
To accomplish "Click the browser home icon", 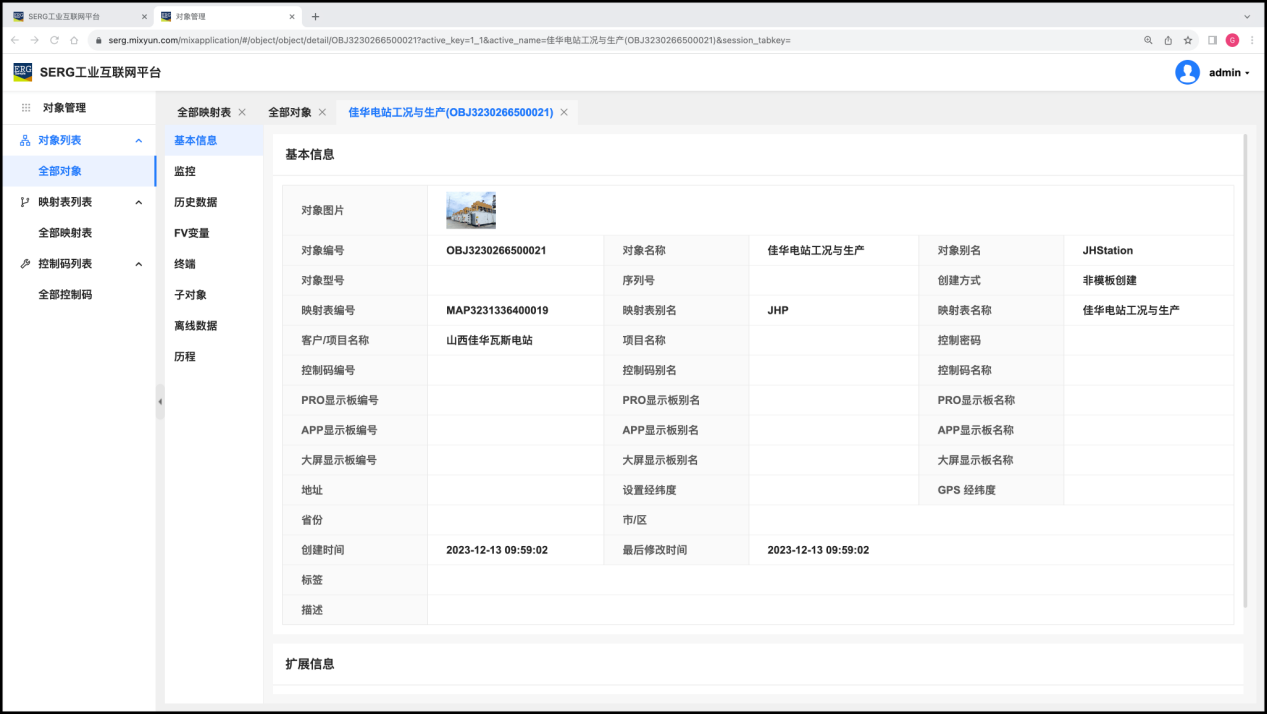I will pos(74,40).
